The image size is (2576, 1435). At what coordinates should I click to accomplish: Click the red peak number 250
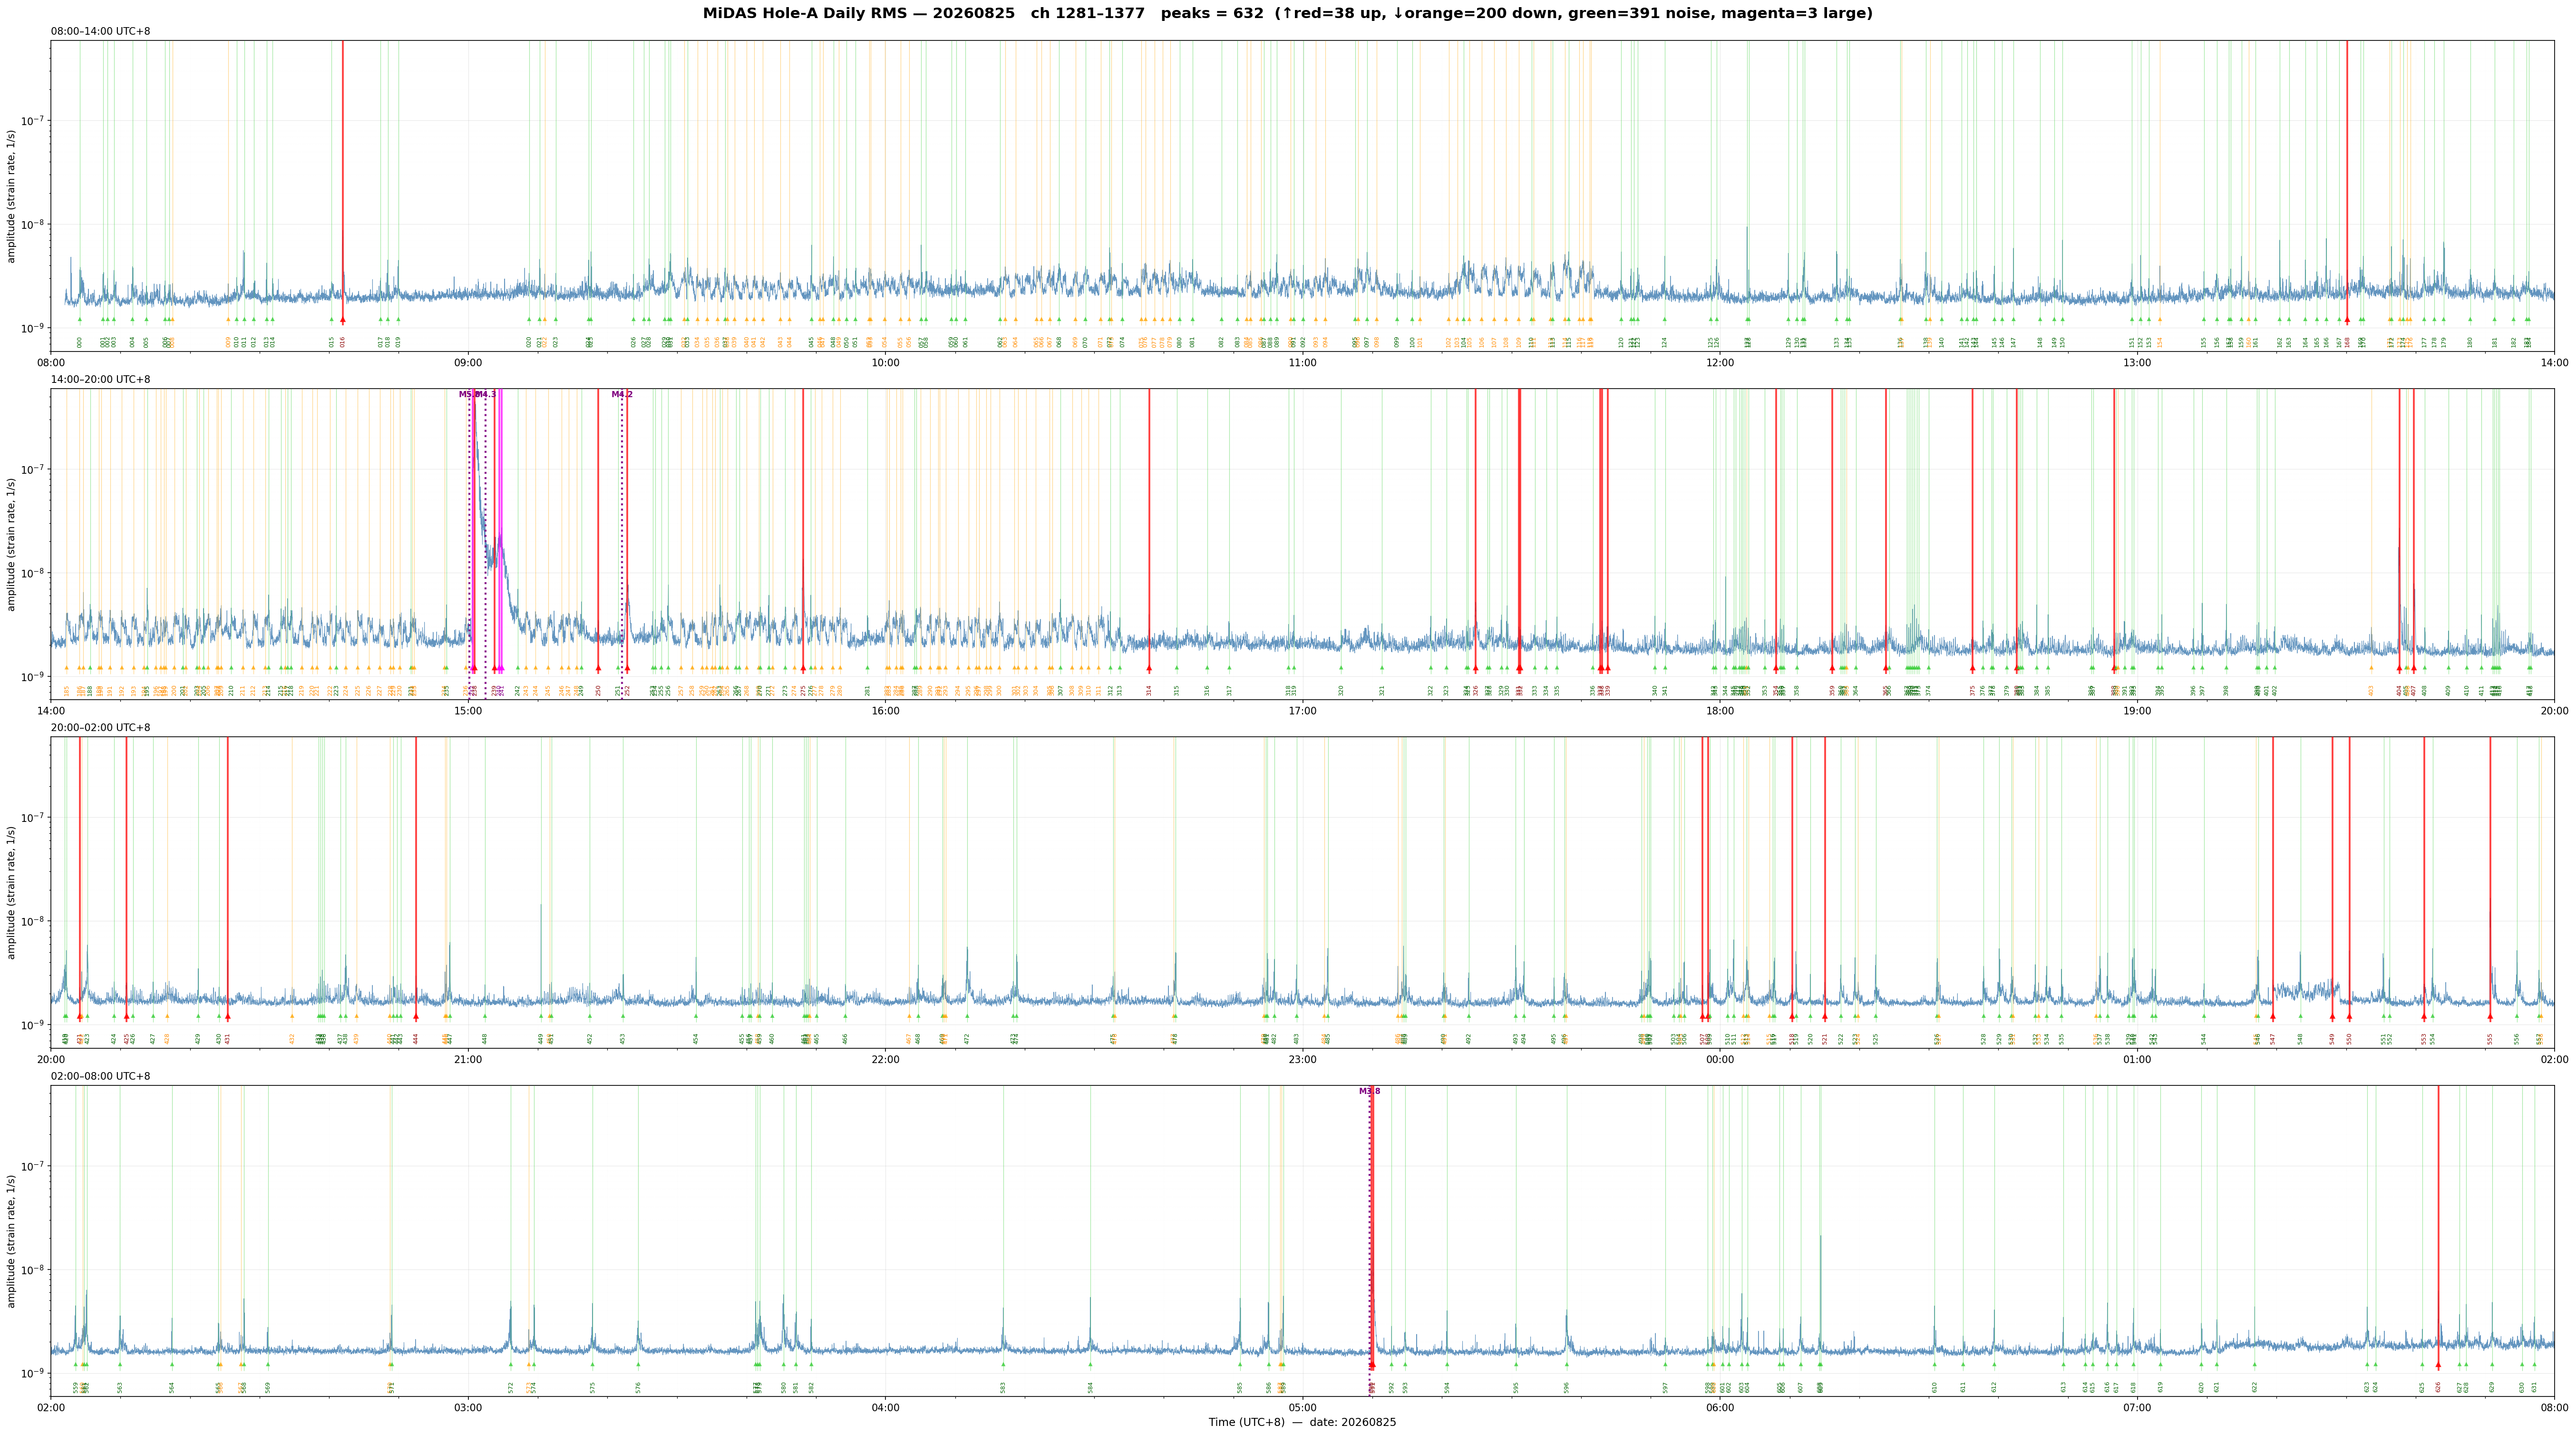pos(599,690)
